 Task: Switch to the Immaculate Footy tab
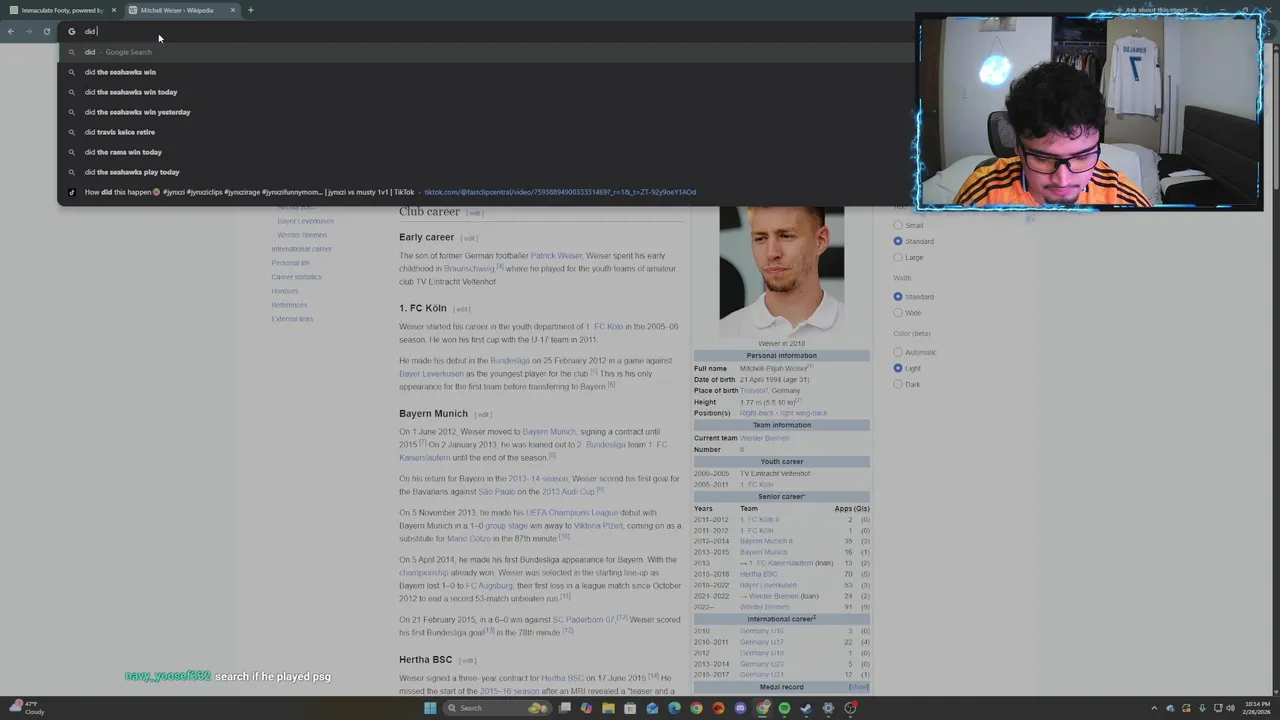coord(62,10)
